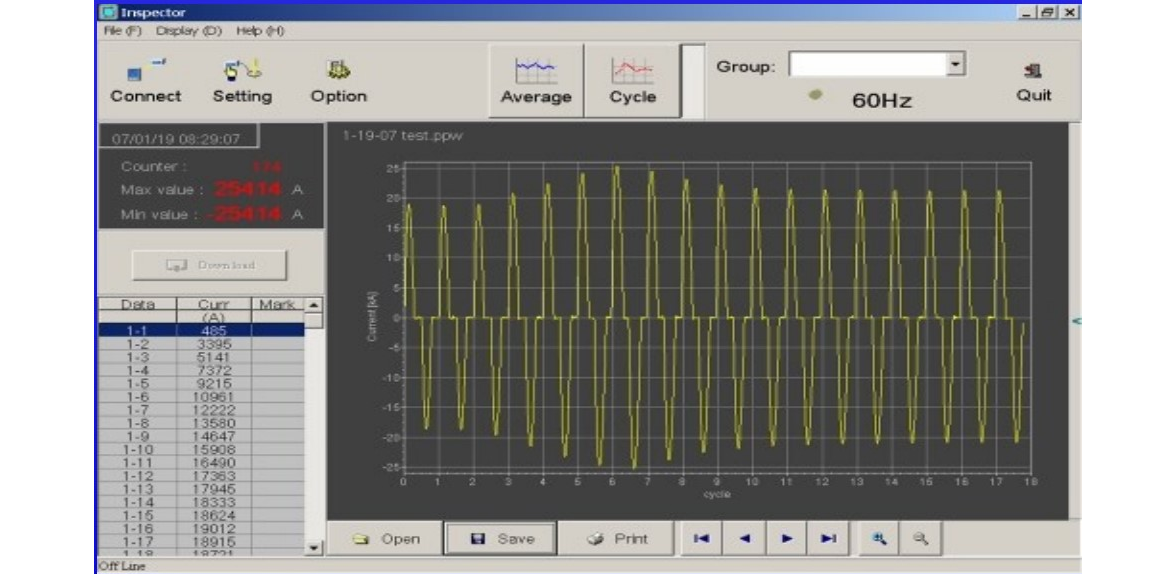The height and width of the screenshot is (574, 1171).
Task: Go to previous record arrow
Action: (744, 539)
